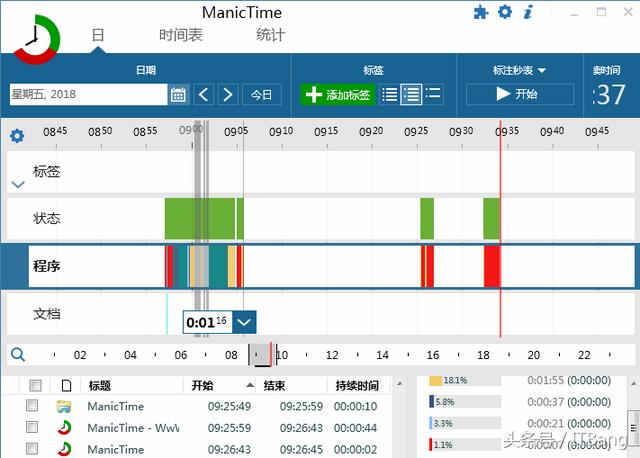
Task: Open timeline settings gear icon
Action: coord(17,136)
